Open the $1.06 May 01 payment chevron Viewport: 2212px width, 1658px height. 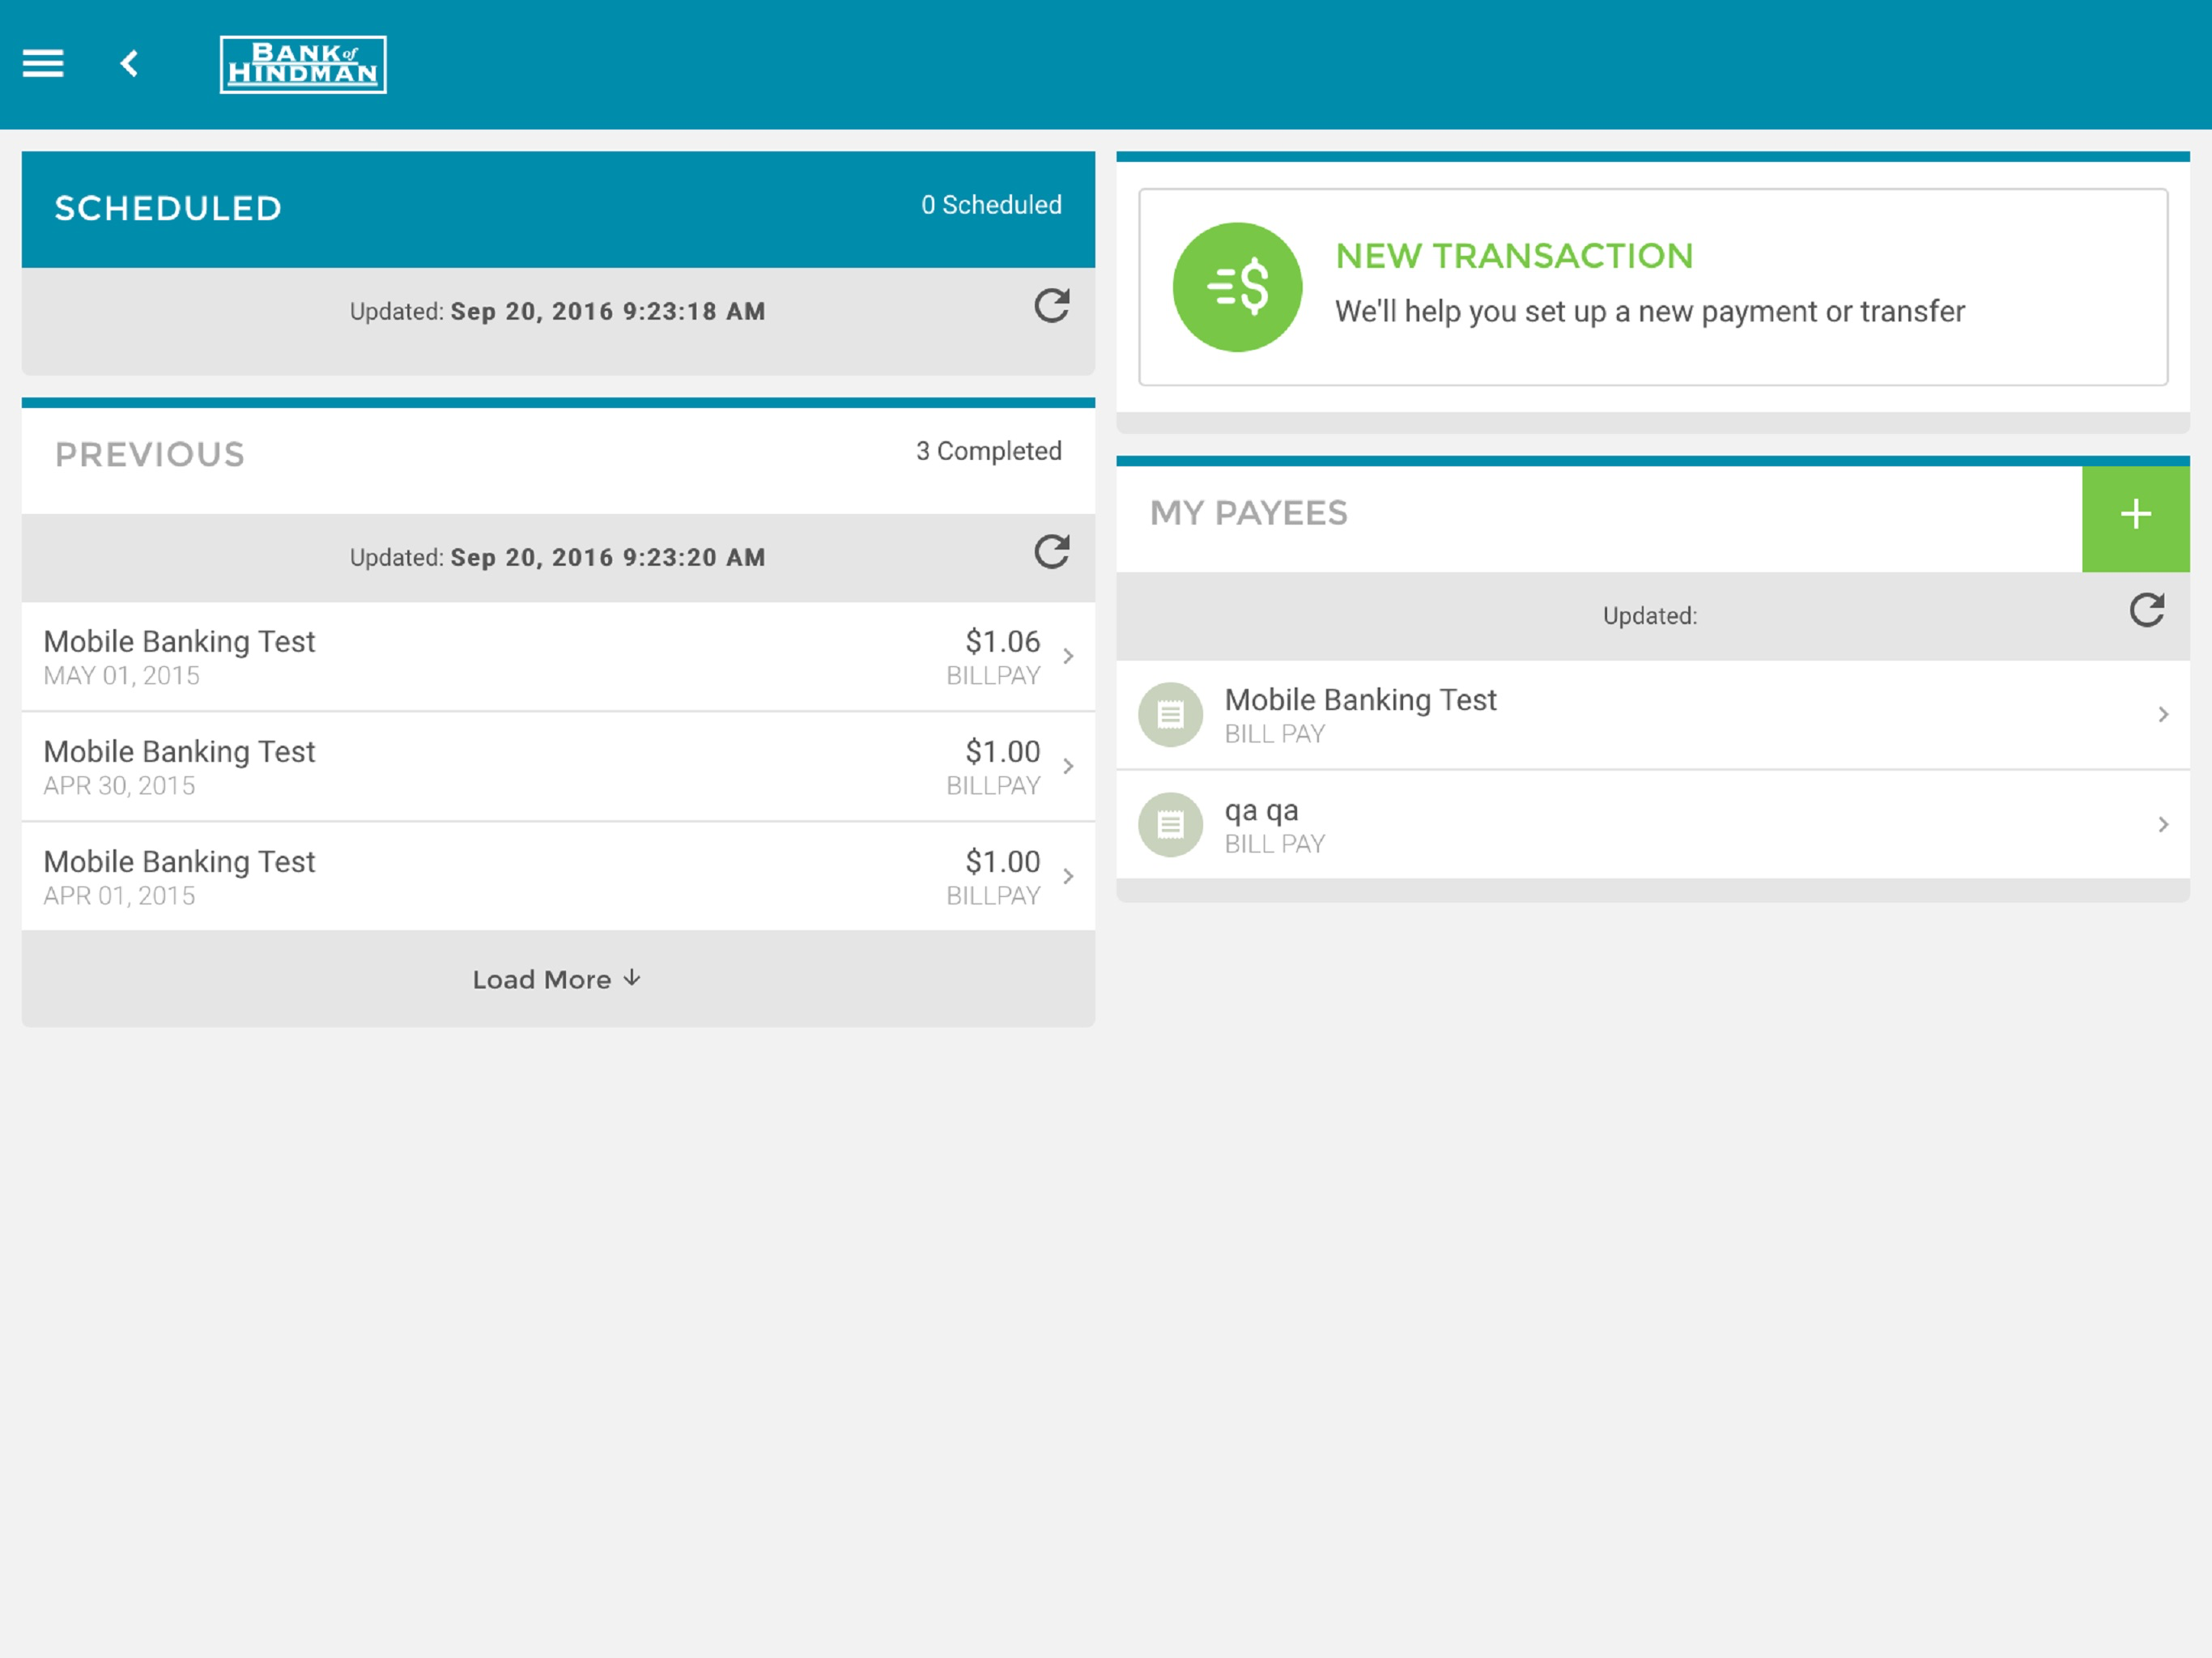pyautogui.click(x=1068, y=657)
